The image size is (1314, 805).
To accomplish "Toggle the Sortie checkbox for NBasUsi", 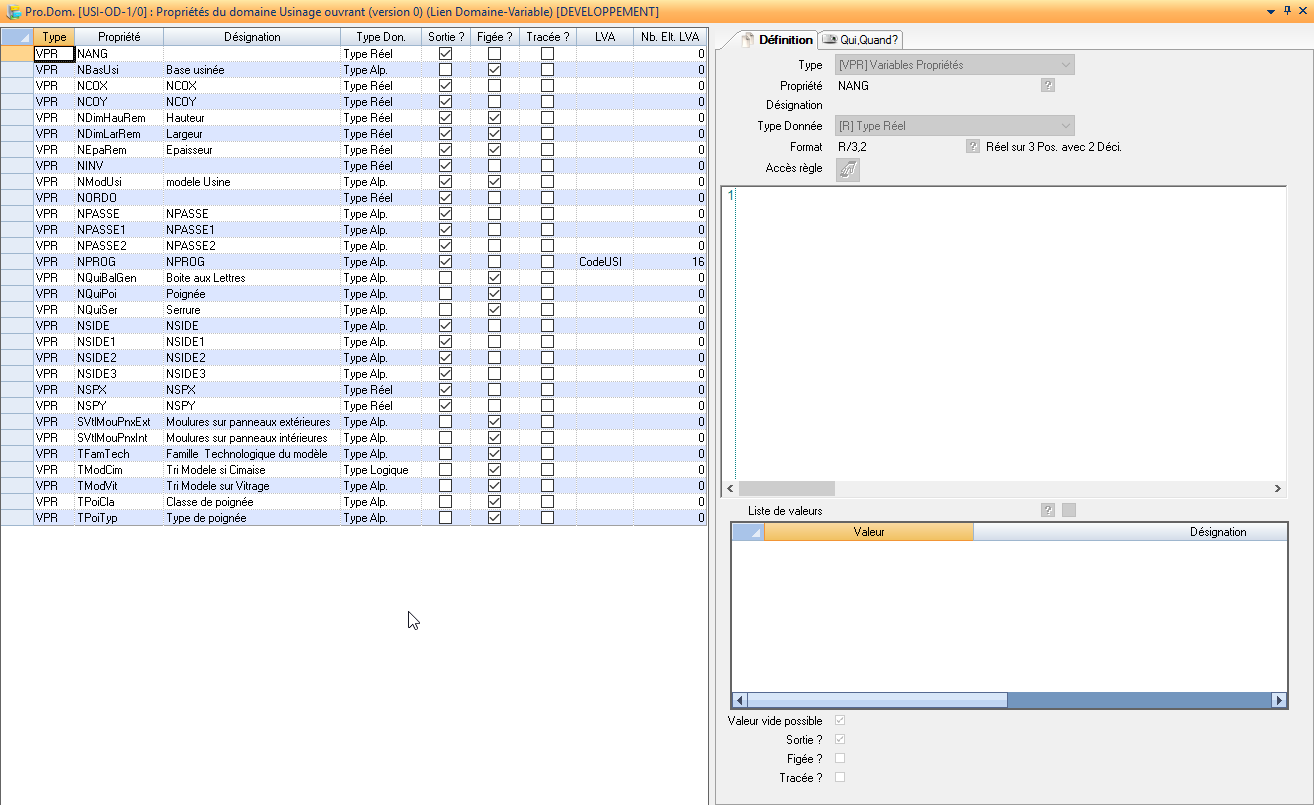I will (x=445, y=70).
